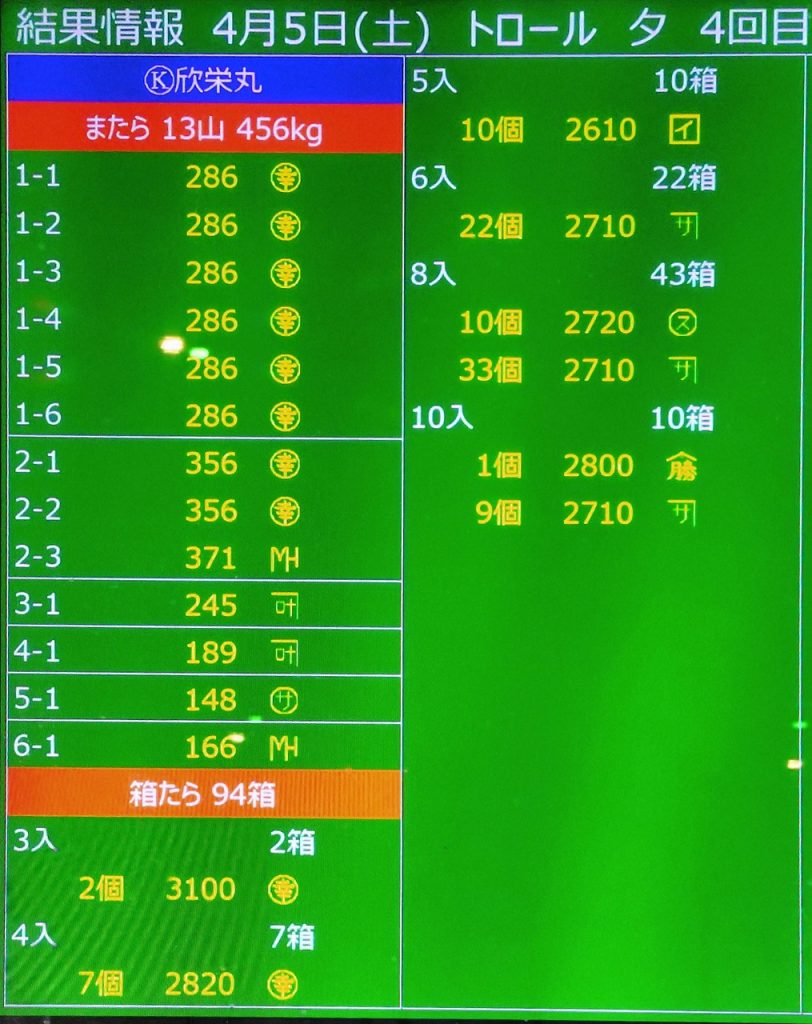Click the circled mark next to 3100
Viewport: 812px width, 1024px height.
[285, 890]
